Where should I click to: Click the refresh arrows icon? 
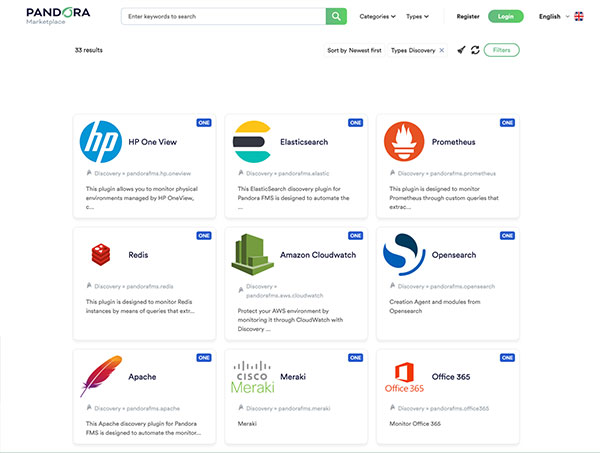click(x=475, y=50)
